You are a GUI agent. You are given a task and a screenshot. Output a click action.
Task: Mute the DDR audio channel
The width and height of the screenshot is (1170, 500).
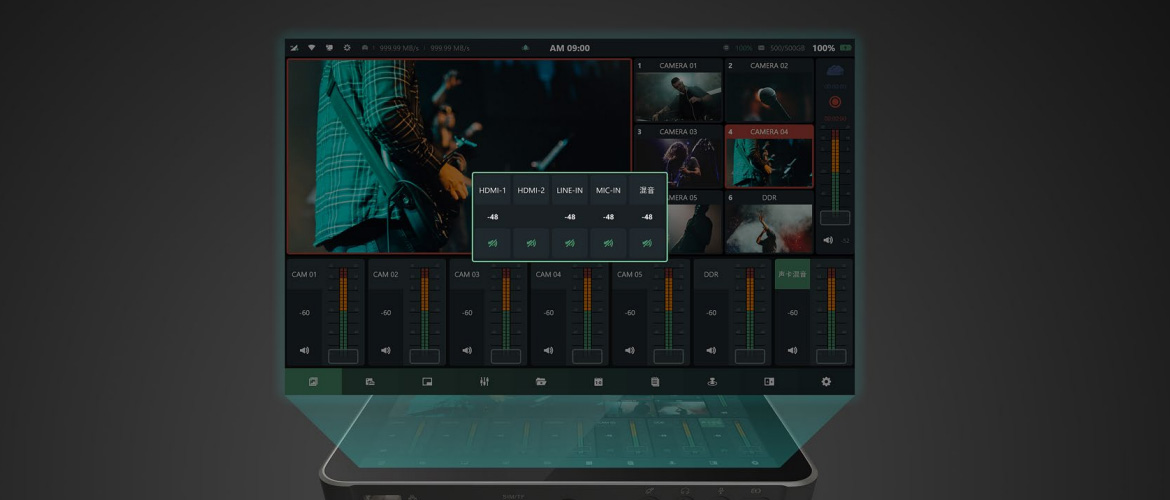point(711,350)
